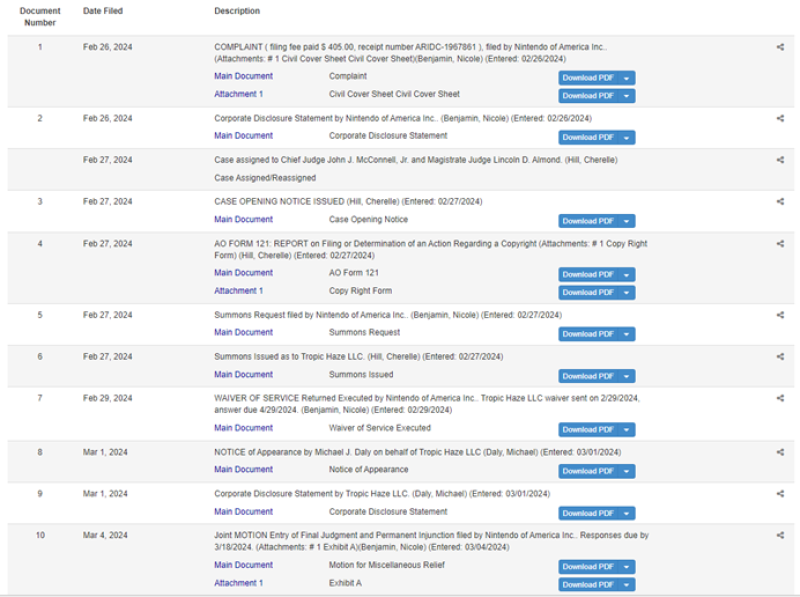Open dropdown arrow beside Summons Issued download
Screen dimensions: 800x597
pyautogui.click(x=626, y=377)
